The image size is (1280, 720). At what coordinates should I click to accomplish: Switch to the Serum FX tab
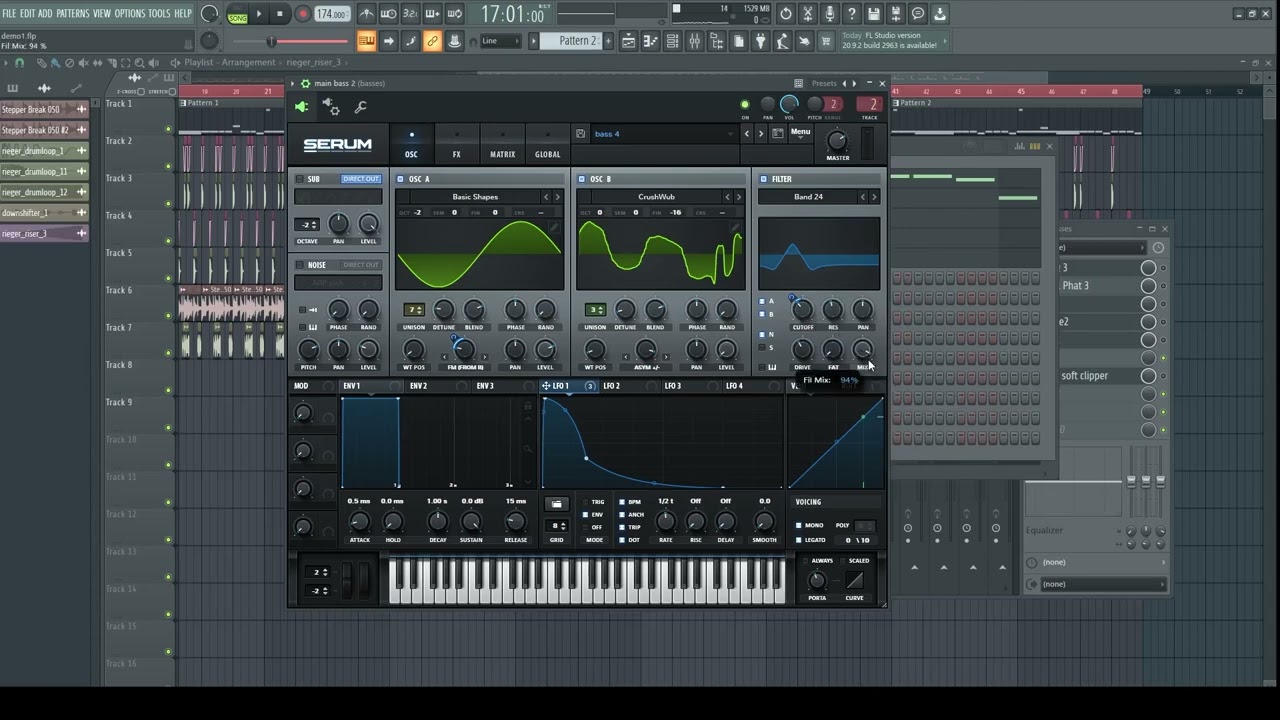point(457,144)
